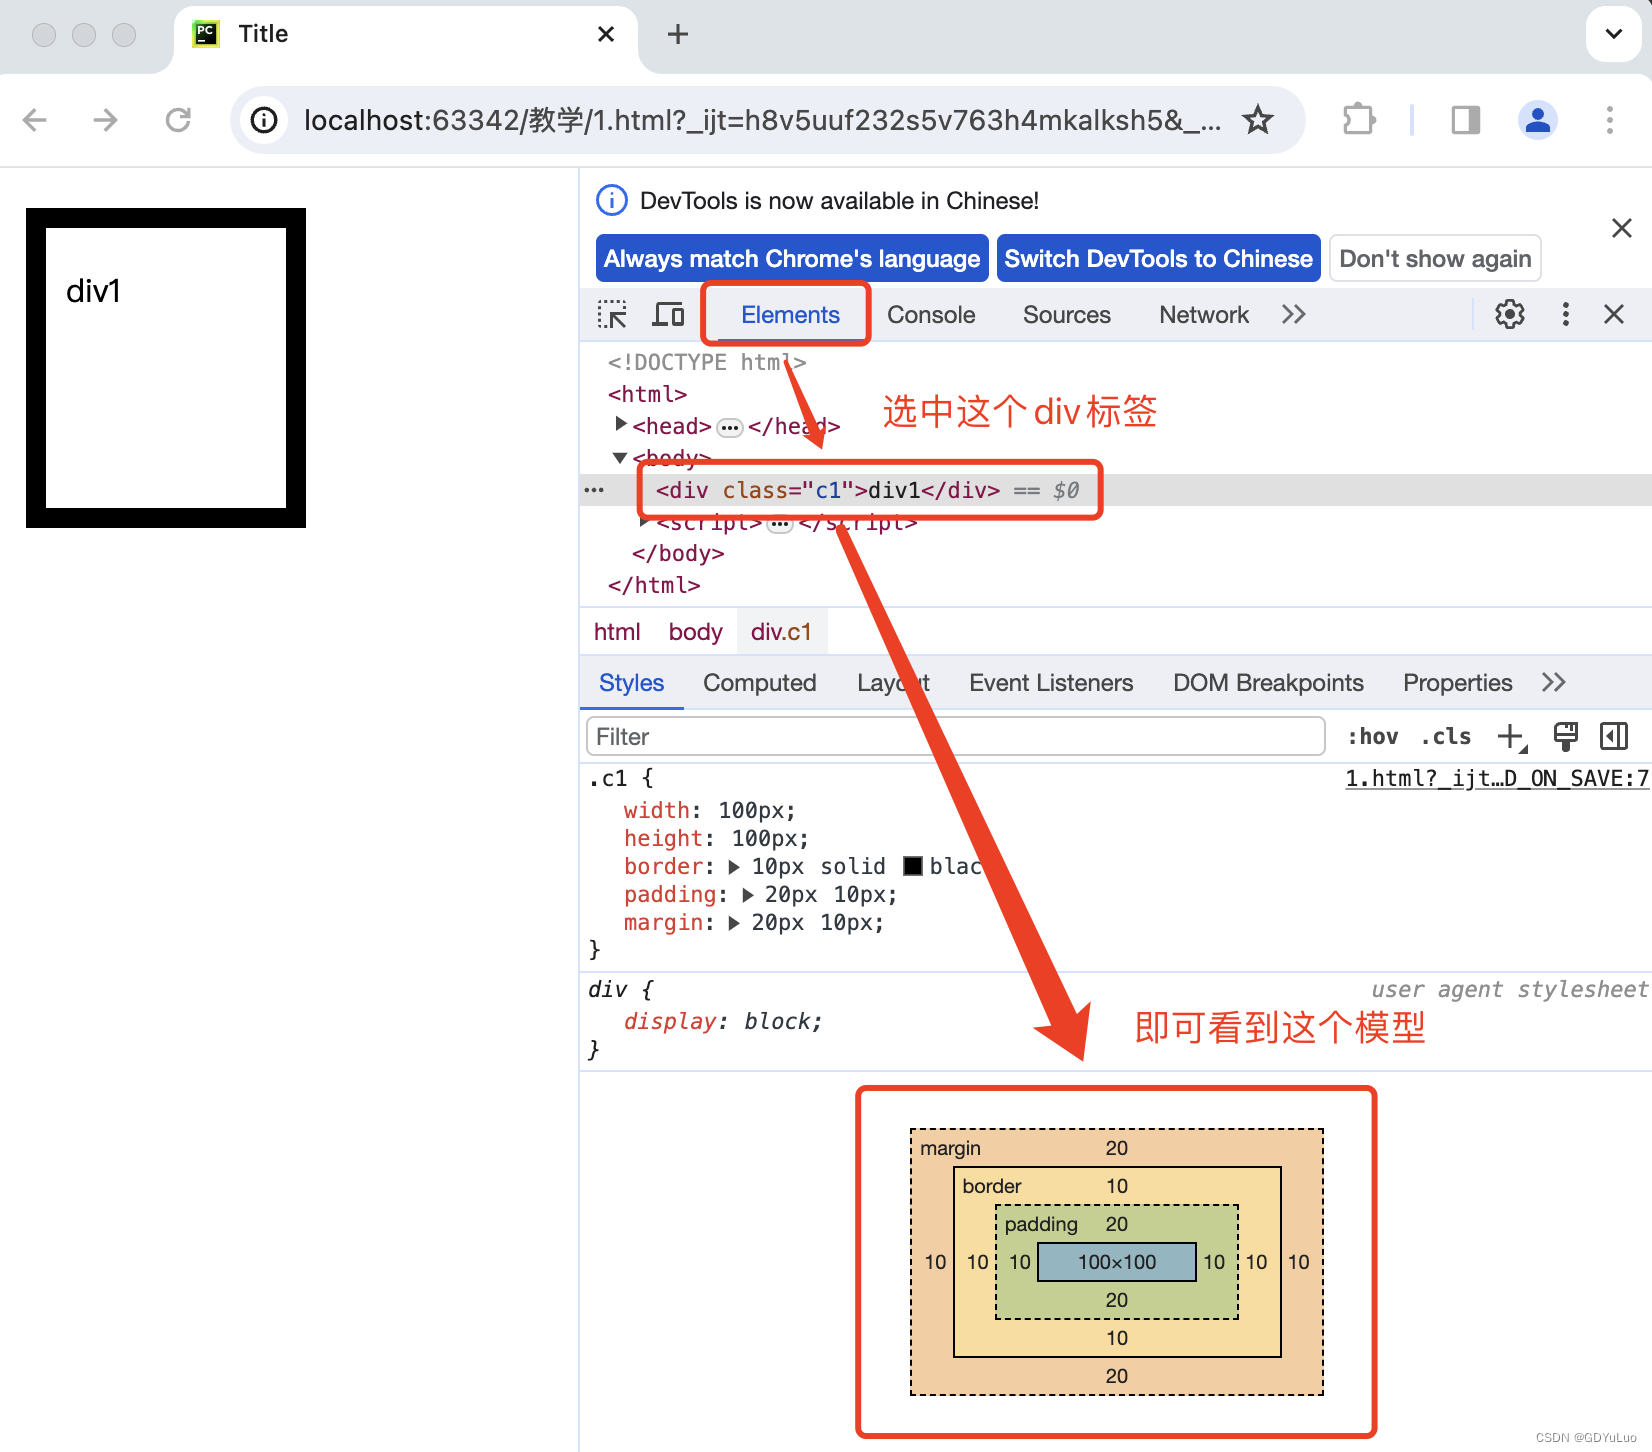Click the browser forward arrow
The image size is (1652, 1452).
(x=105, y=120)
